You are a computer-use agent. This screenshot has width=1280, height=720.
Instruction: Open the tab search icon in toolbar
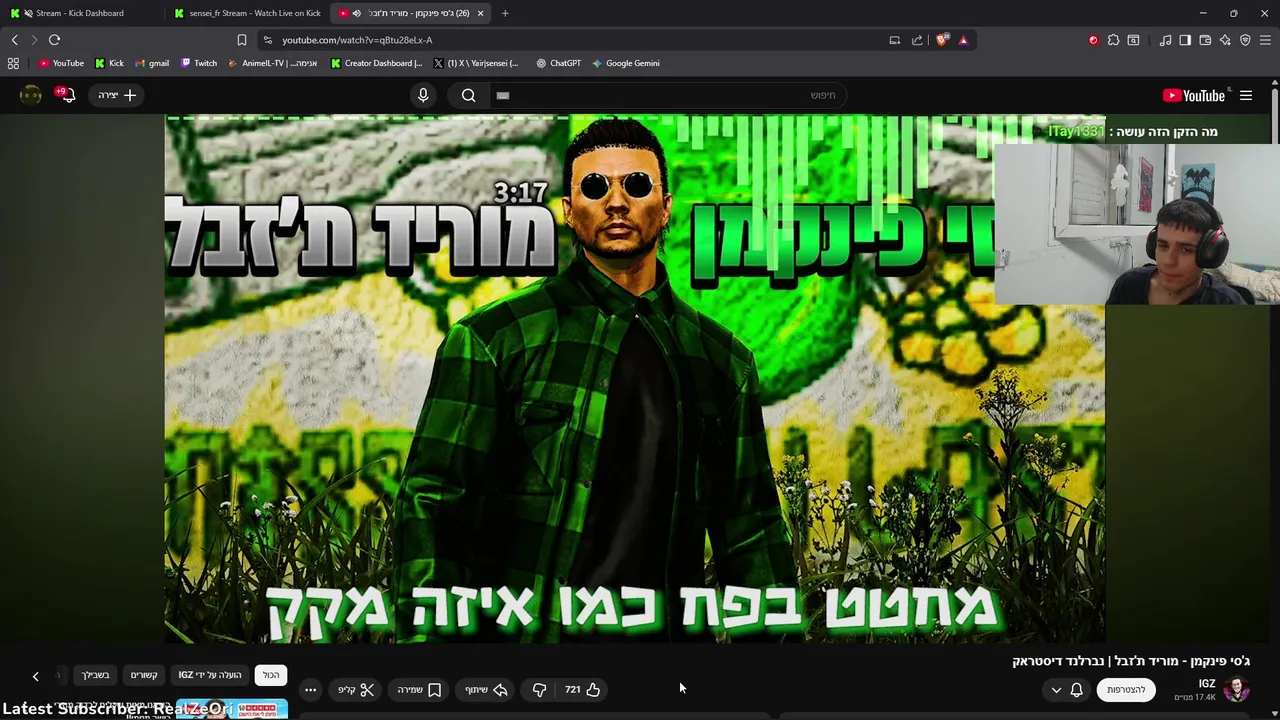pyautogui.click(x=1133, y=40)
